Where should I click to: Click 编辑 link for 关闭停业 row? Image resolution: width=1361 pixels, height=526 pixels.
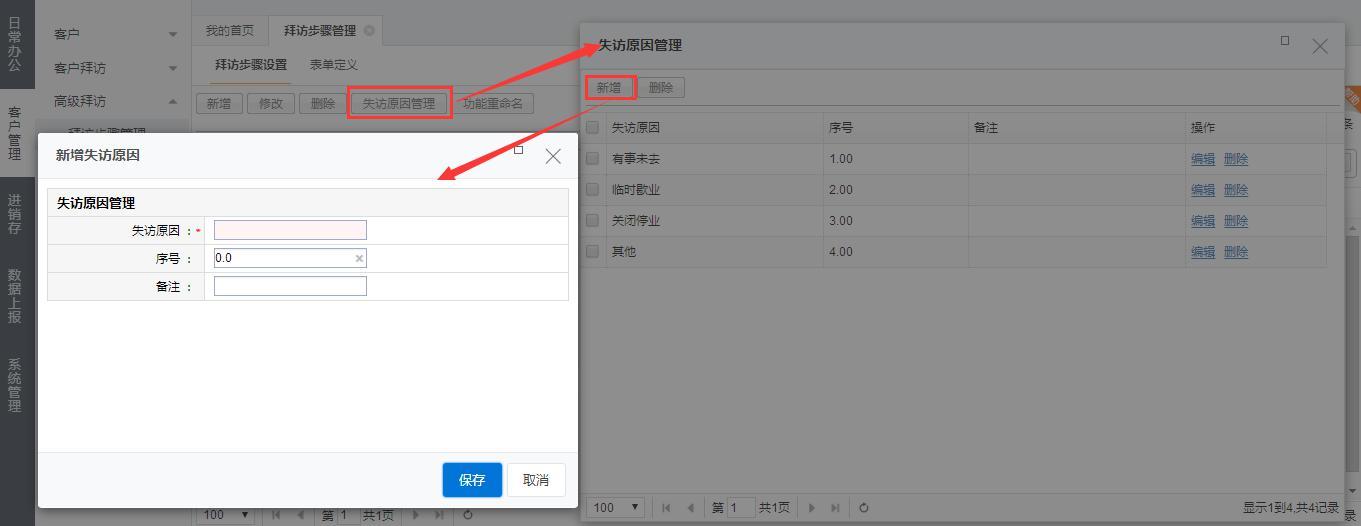coord(1202,221)
